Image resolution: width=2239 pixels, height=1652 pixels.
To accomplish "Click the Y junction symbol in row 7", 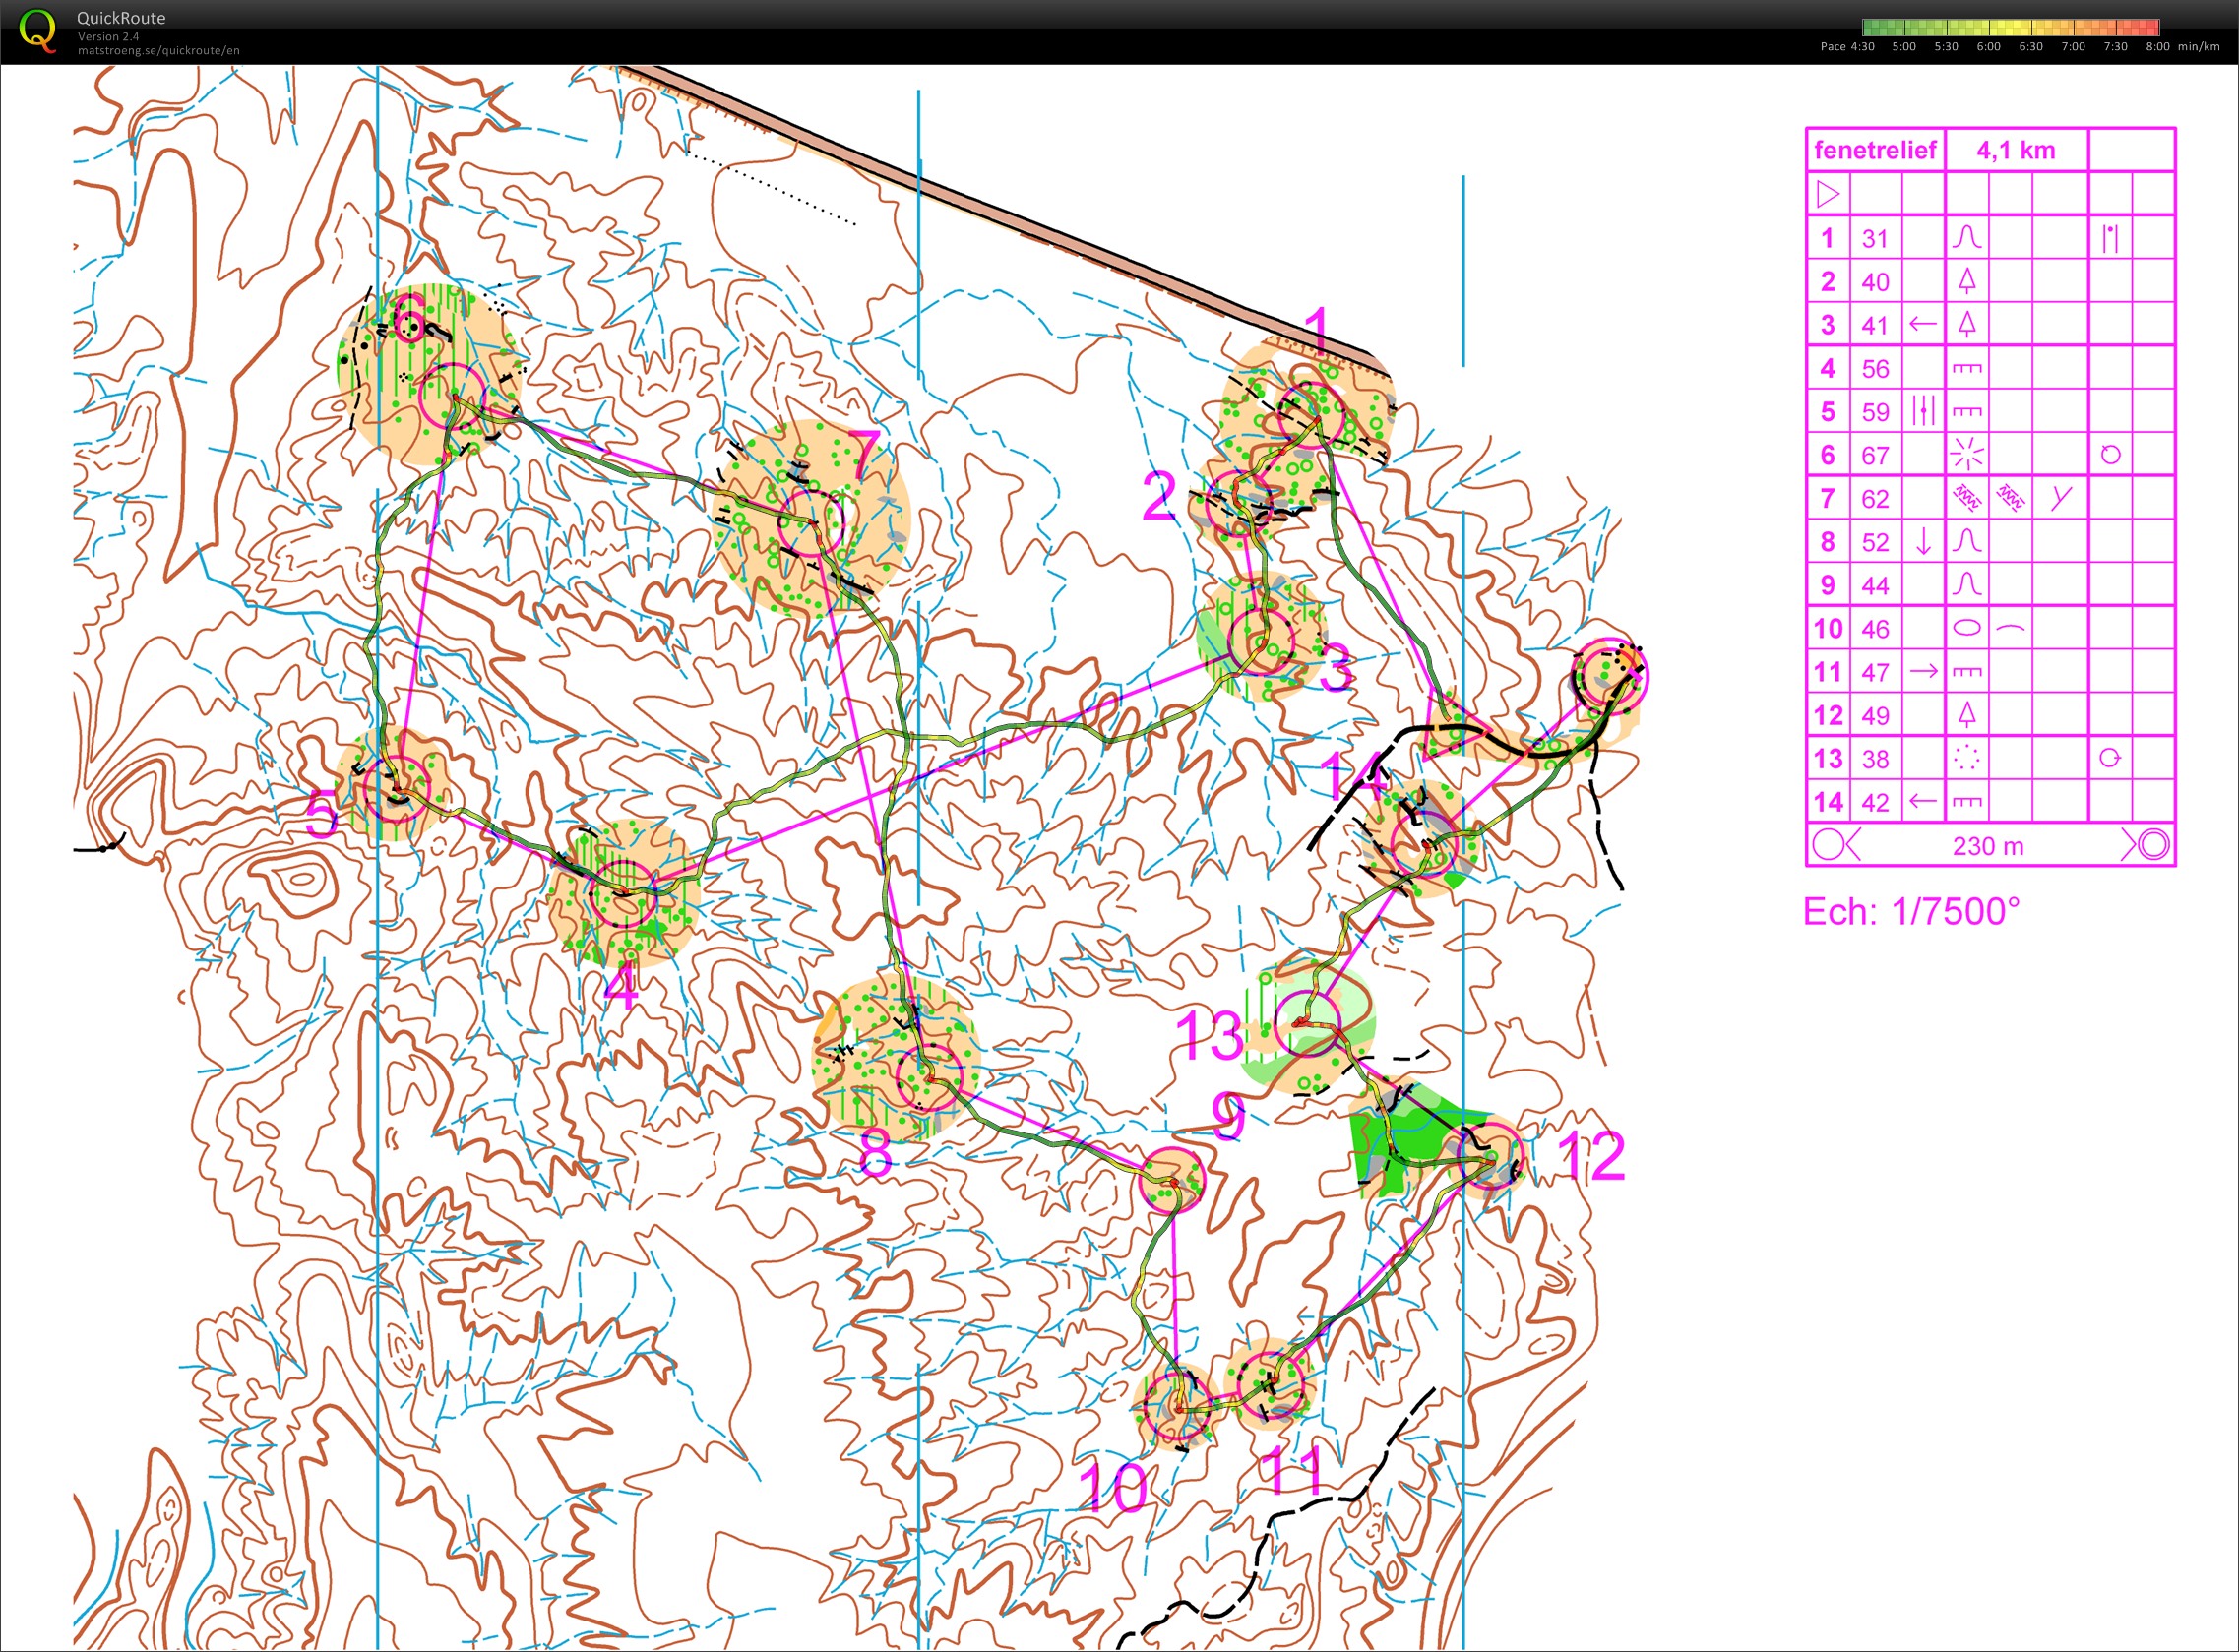I will (x=2060, y=497).
